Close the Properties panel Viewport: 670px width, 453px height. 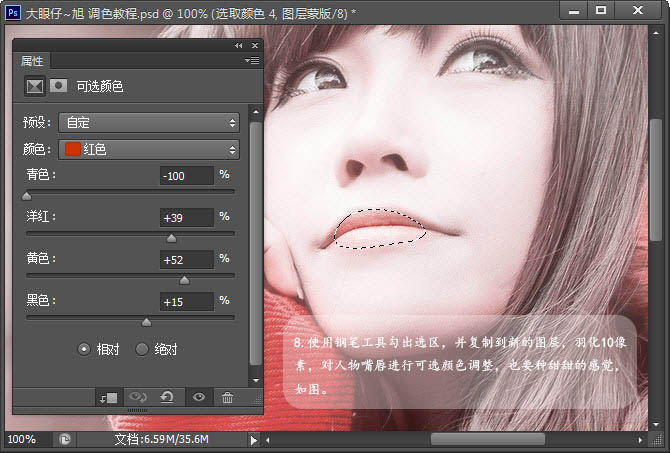point(253,46)
